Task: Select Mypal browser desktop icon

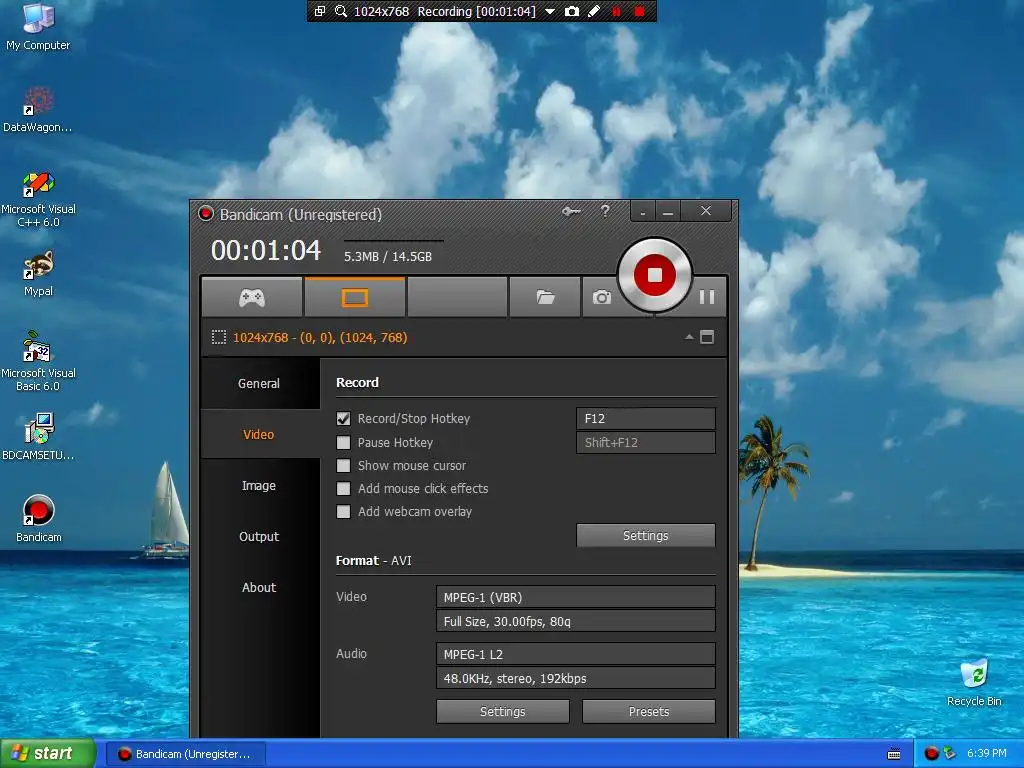Action: [x=38, y=274]
